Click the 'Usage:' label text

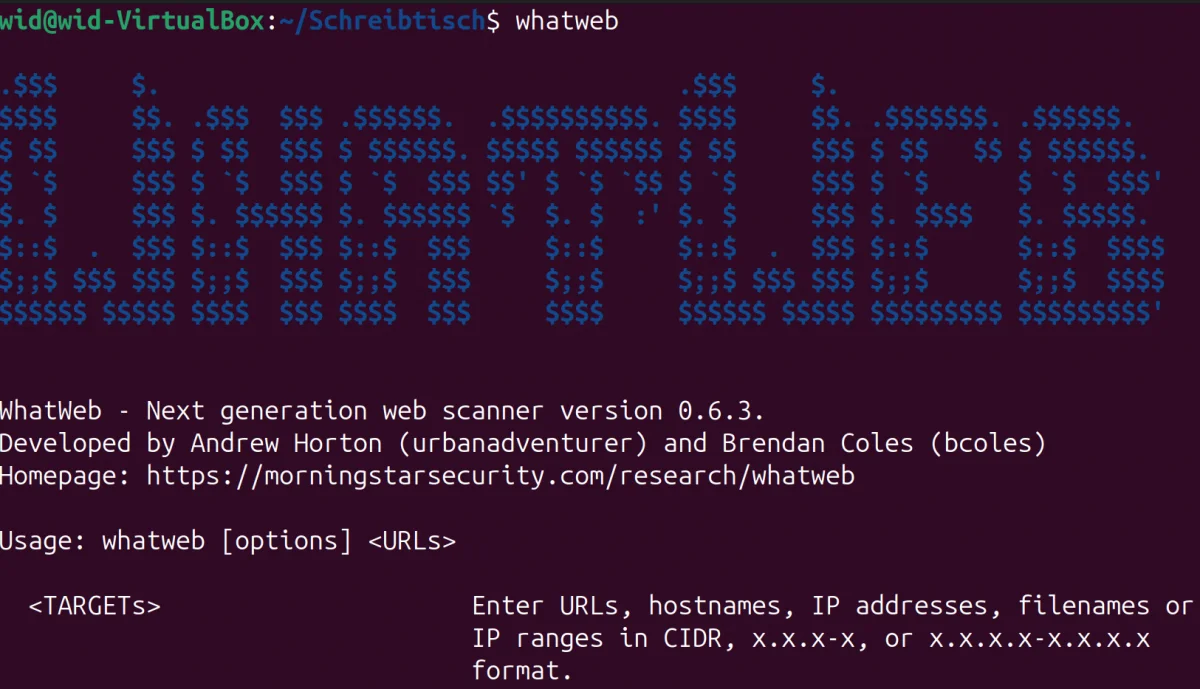44,541
